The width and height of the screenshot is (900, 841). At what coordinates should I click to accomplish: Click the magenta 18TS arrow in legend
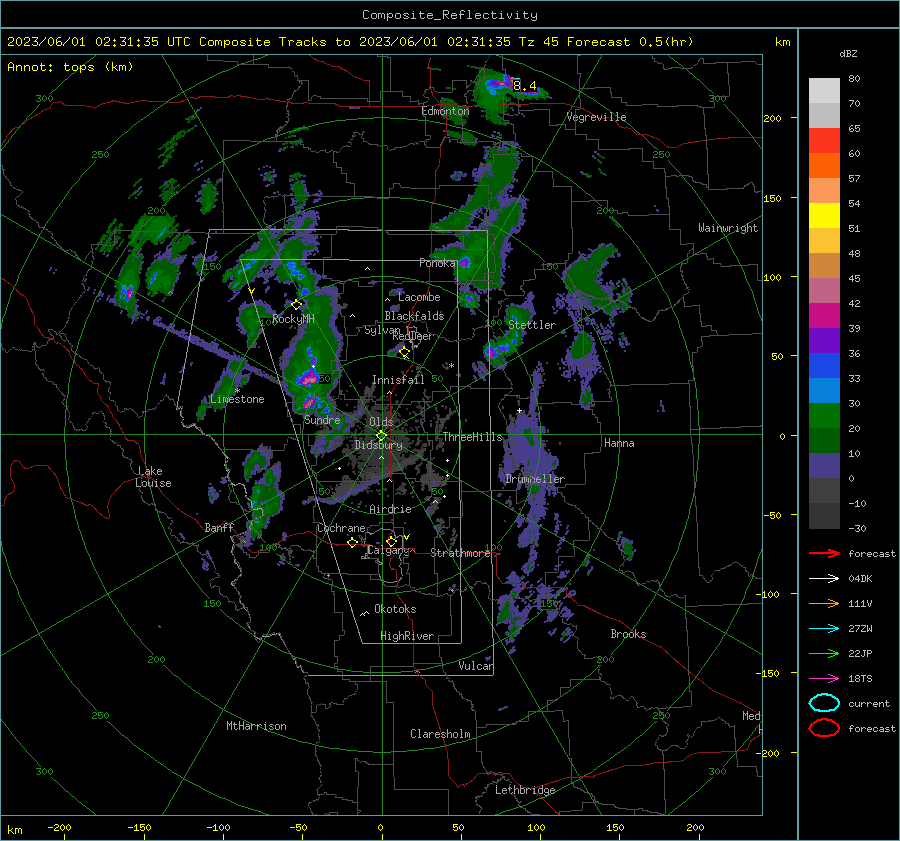click(824, 679)
